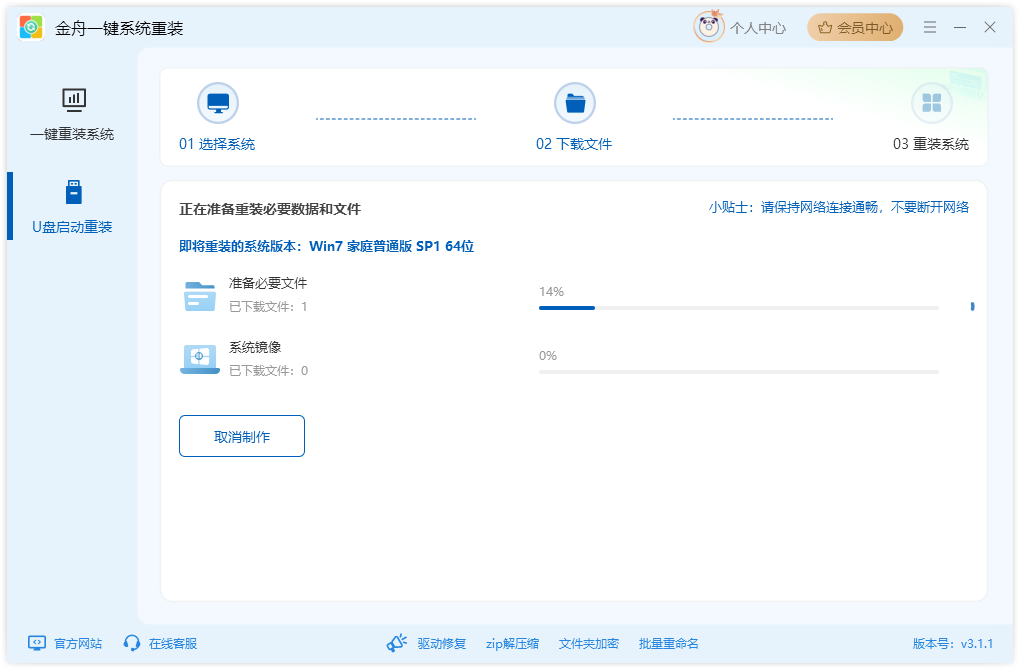Click the step 02 folder icon
1020x670 pixels.
[x=575, y=103]
